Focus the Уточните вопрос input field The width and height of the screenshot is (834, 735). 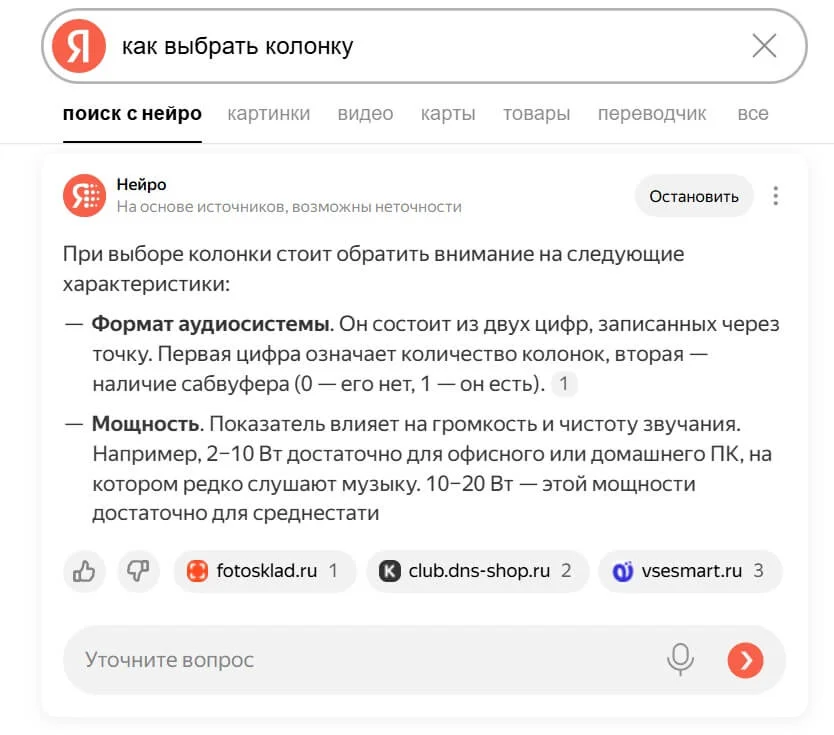[x=360, y=659]
